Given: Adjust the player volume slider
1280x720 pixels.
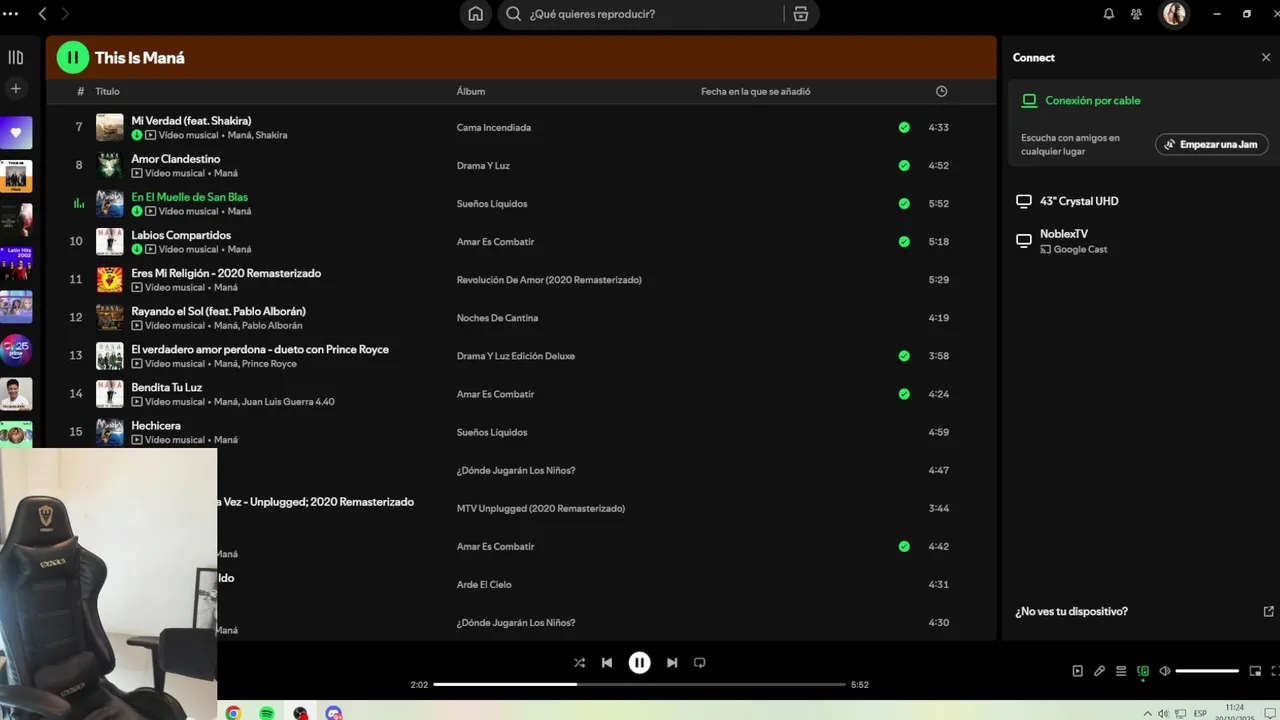Looking at the screenshot, I should [1208, 671].
